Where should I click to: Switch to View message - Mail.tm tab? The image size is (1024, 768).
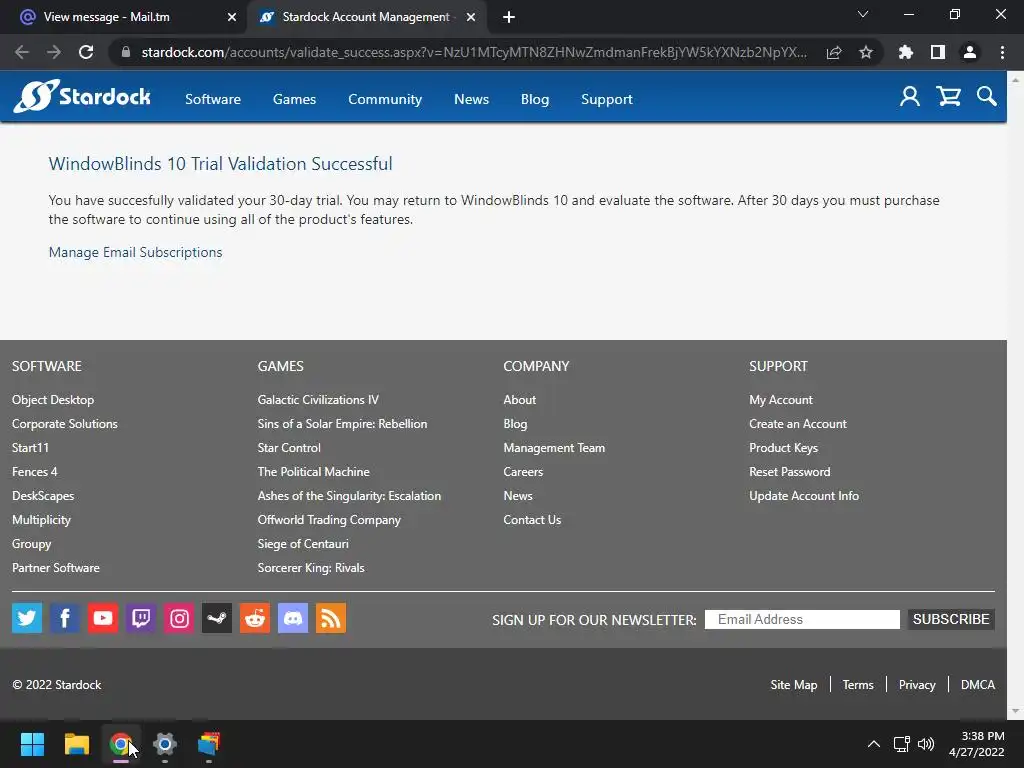[106, 17]
